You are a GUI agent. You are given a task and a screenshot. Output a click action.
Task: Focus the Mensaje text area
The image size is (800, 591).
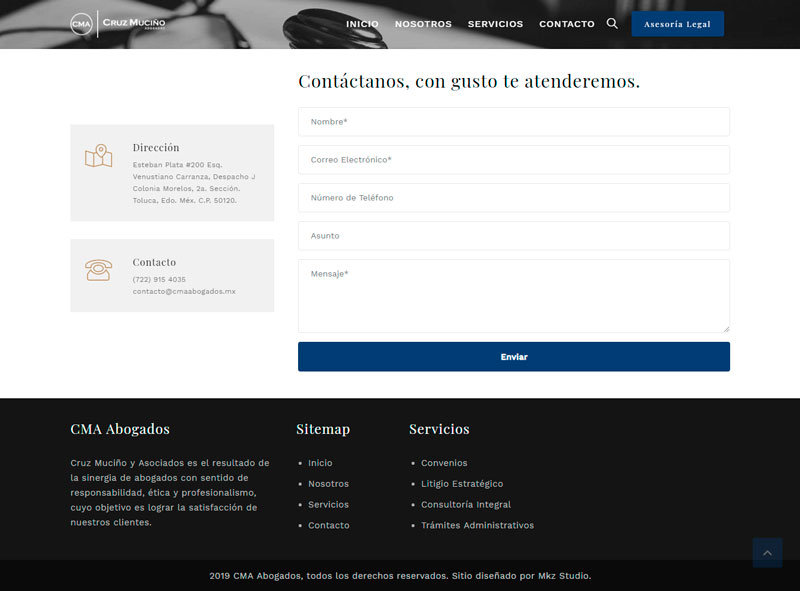point(513,296)
